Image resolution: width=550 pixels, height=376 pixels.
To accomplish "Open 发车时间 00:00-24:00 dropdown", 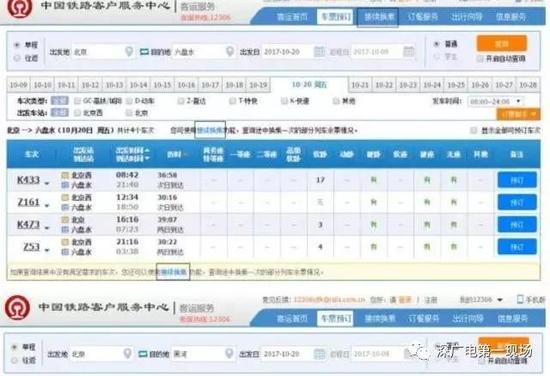I will pos(495,101).
